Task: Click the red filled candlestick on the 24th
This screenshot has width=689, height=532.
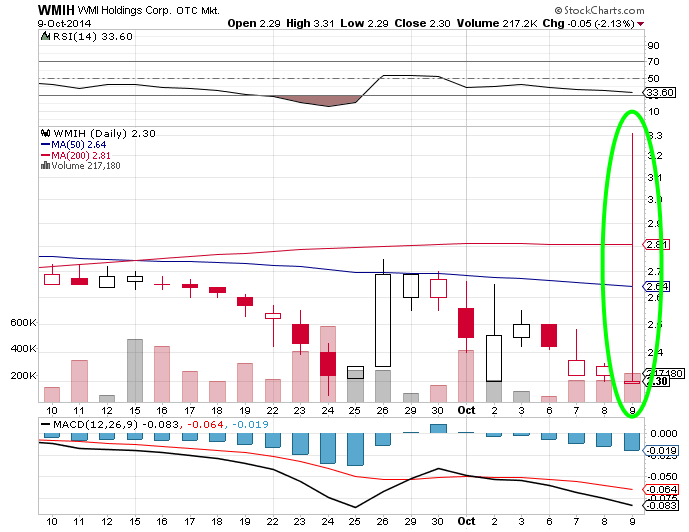Action: click(328, 364)
